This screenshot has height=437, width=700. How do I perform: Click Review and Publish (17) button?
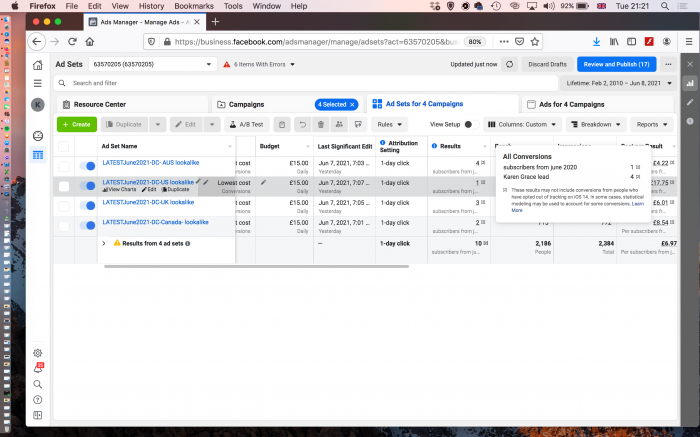617,64
